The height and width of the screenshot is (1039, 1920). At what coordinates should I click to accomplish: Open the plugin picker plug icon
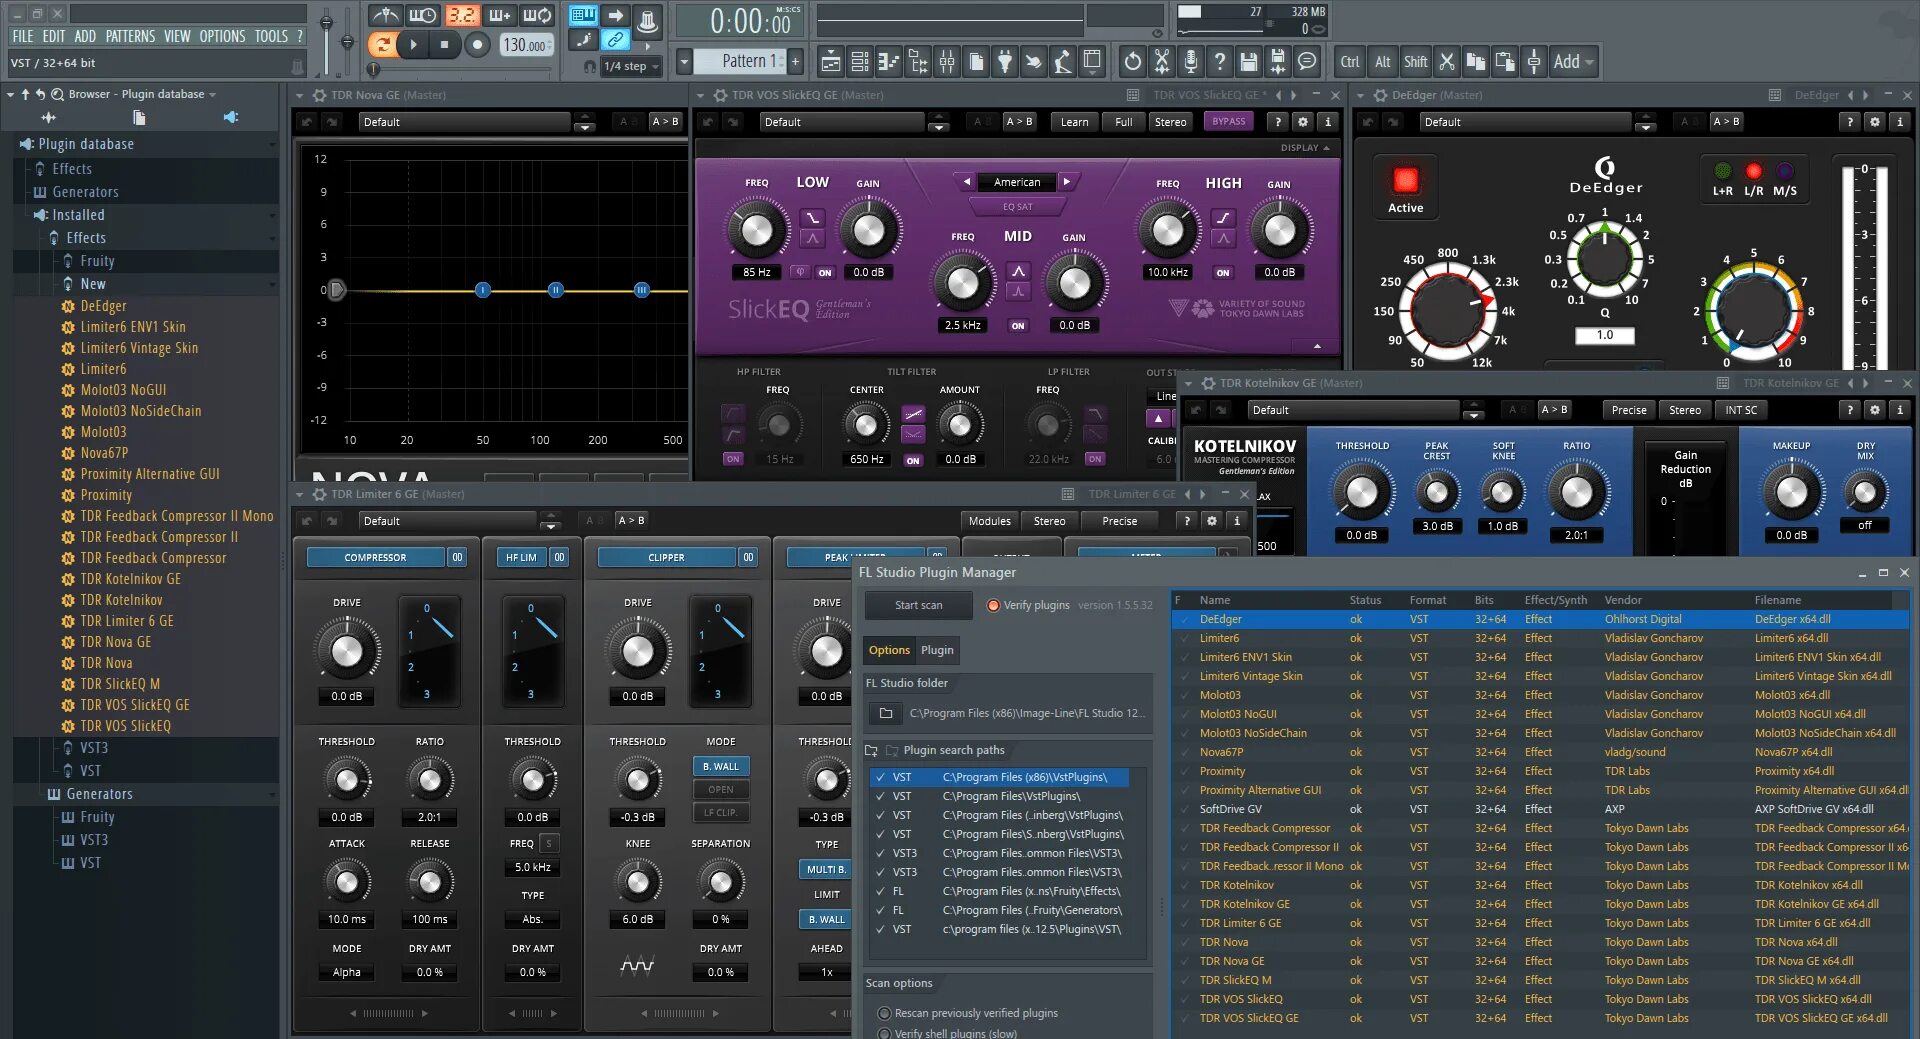(x=1005, y=62)
